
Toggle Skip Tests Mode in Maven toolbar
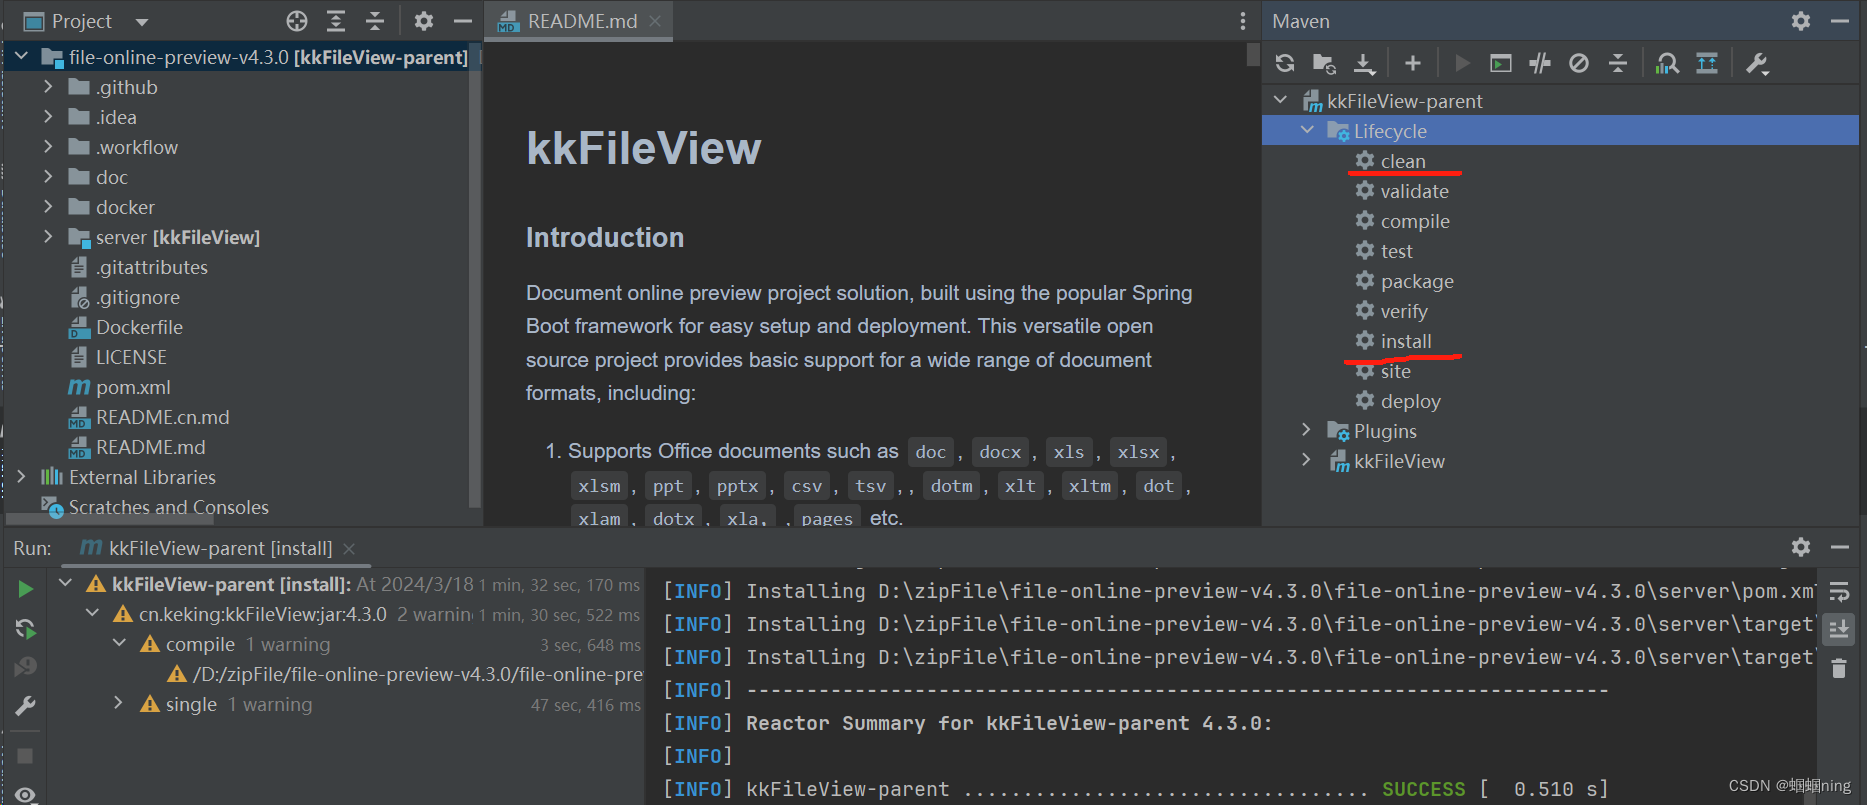point(1579,64)
